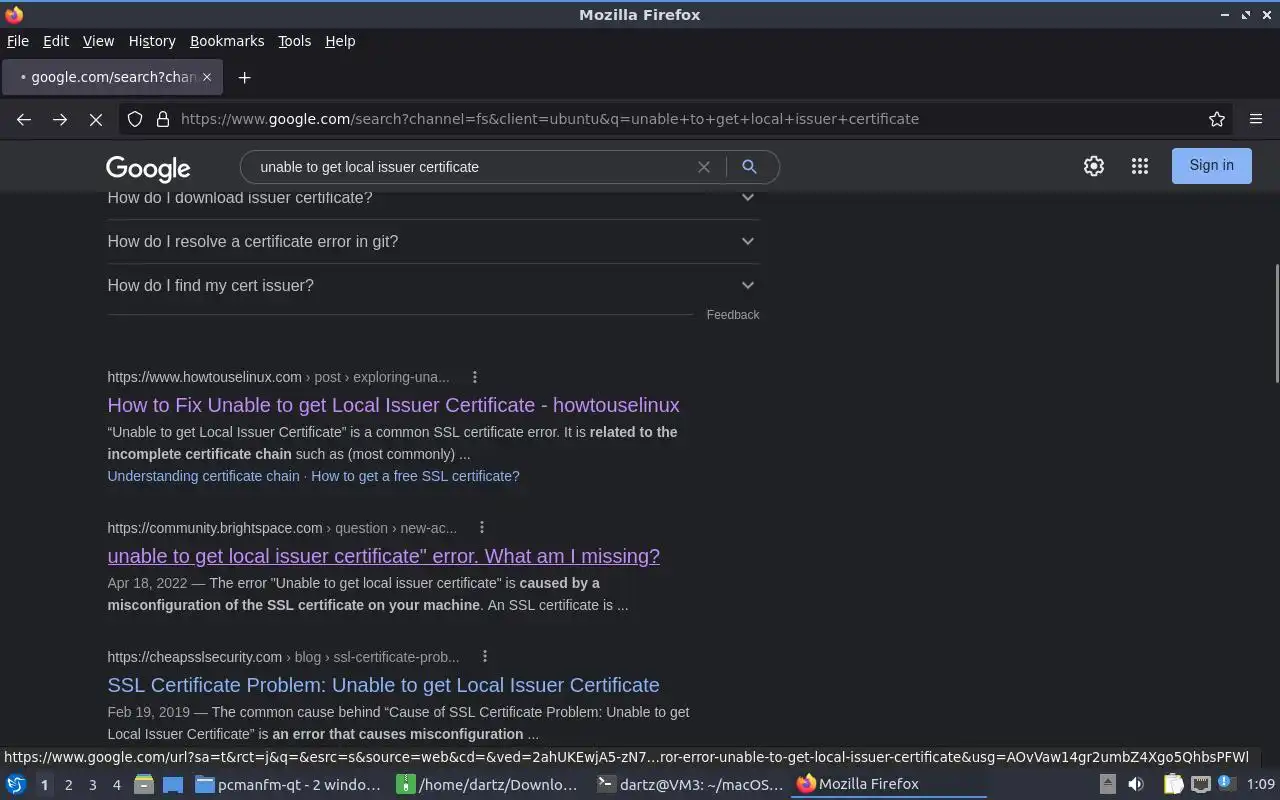Viewport: 1280px width, 800px height.
Task: Open the File menu
Action: click(x=18, y=41)
